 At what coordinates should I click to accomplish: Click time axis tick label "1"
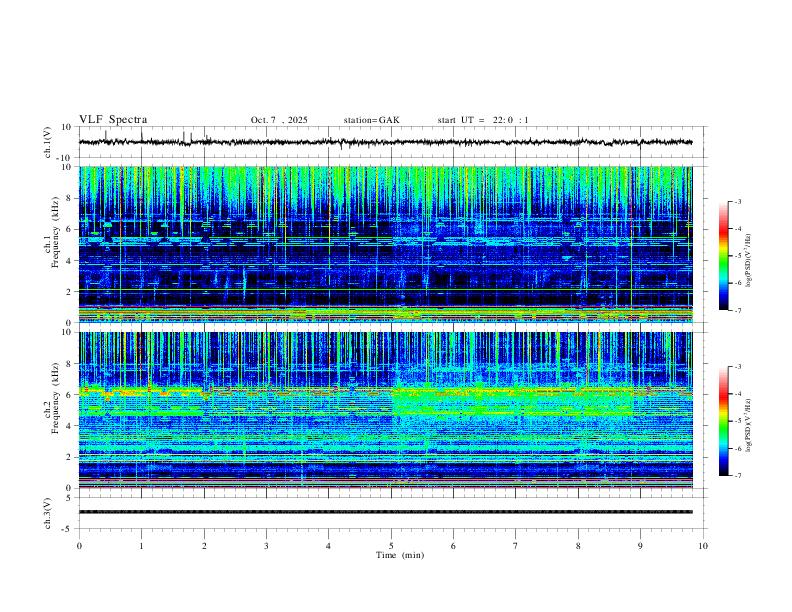141,546
